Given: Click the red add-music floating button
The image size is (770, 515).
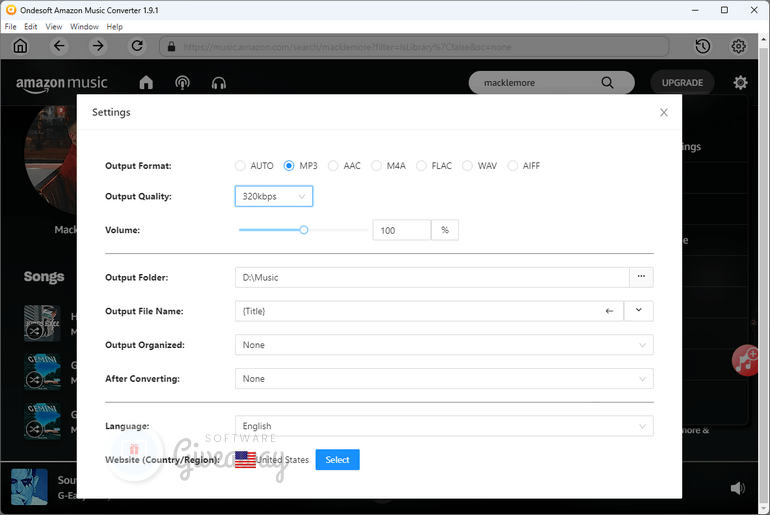Looking at the screenshot, I should (x=746, y=360).
